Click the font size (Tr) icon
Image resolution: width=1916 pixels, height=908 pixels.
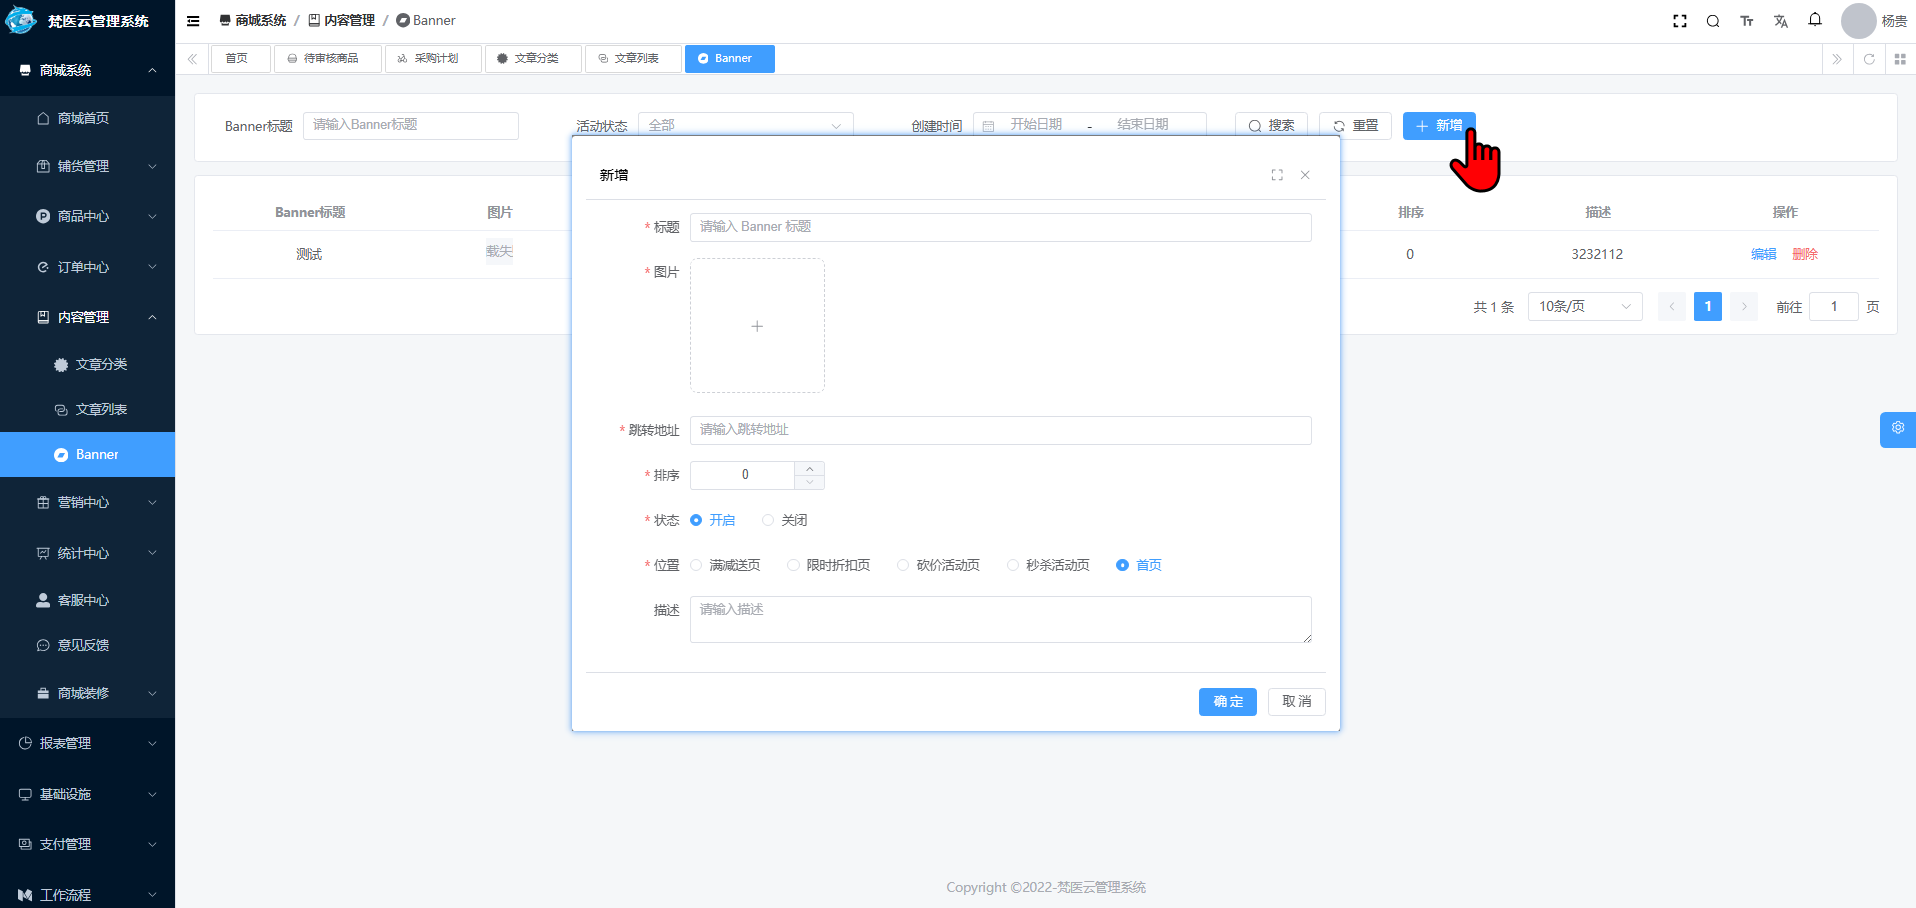pyautogui.click(x=1747, y=20)
